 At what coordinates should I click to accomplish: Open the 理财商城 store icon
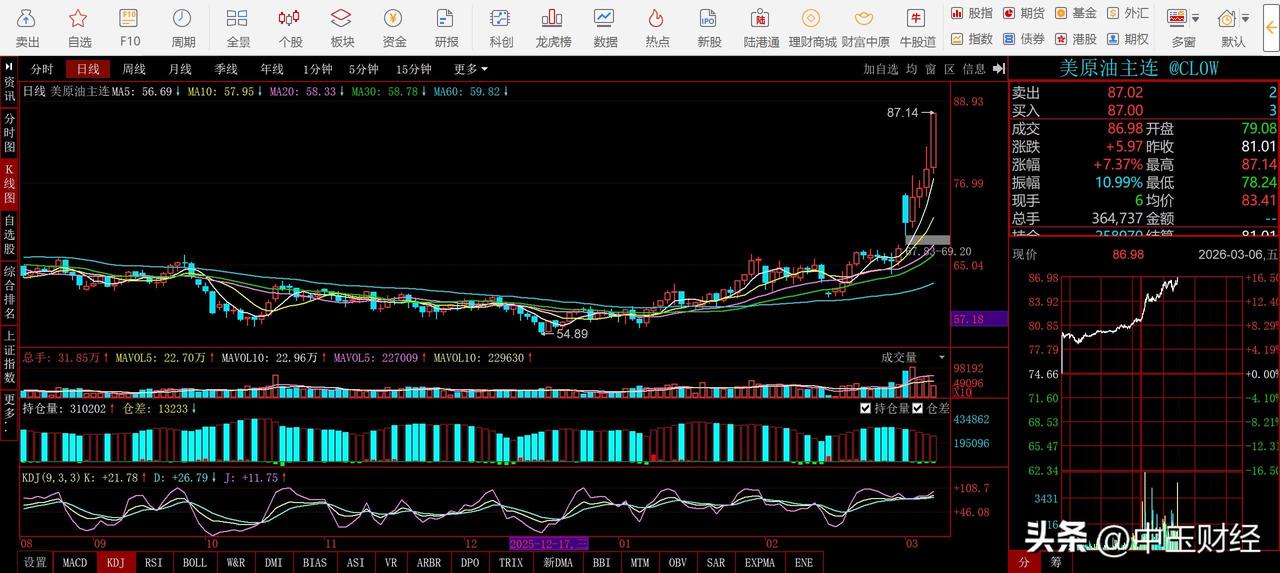tap(812, 28)
